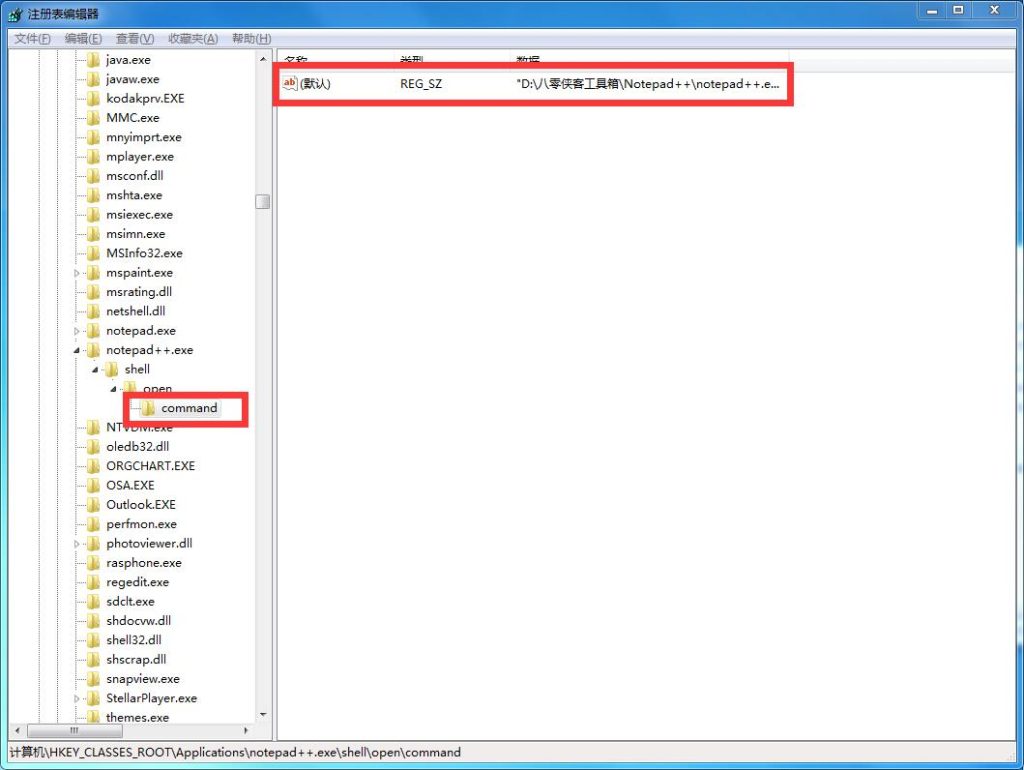Open the 收藏夹(A) menu
Screen dimensions: 1024x770
point(193,39)
